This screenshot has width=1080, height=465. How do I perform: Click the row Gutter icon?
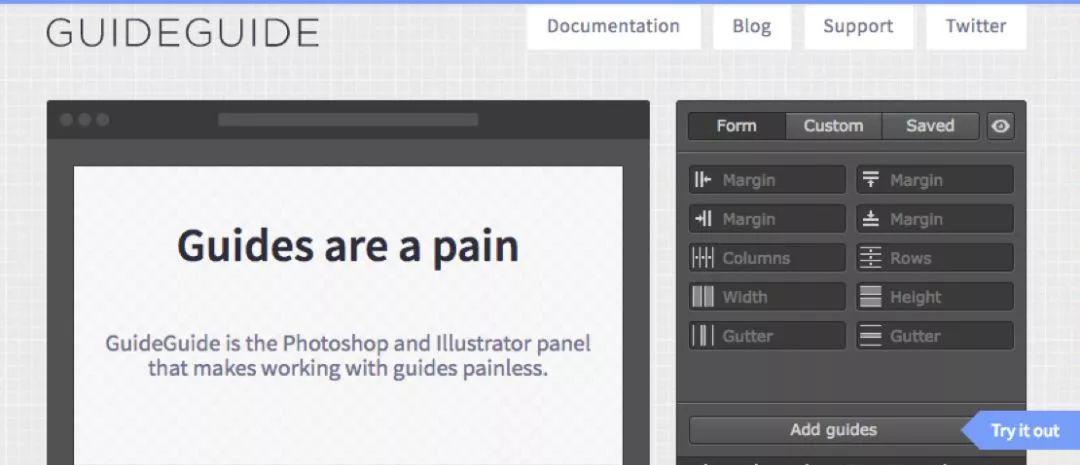(x=871, y=336)
